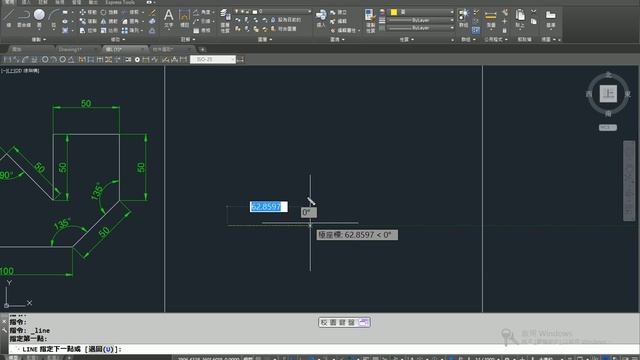Click the 62.8597 distance input field
Image resolution: width=640 pixels, height=360 pixels.
(269, 207)
